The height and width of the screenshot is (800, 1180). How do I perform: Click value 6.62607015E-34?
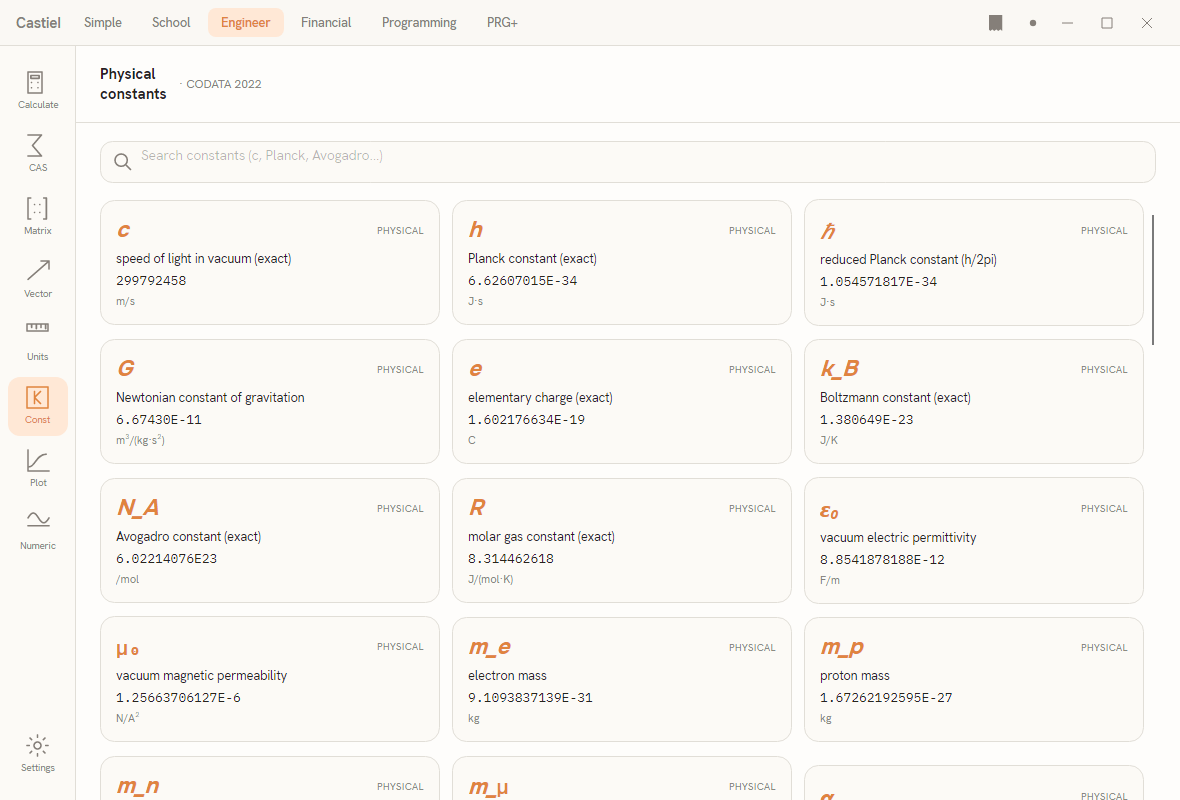(x=522, y=281)
